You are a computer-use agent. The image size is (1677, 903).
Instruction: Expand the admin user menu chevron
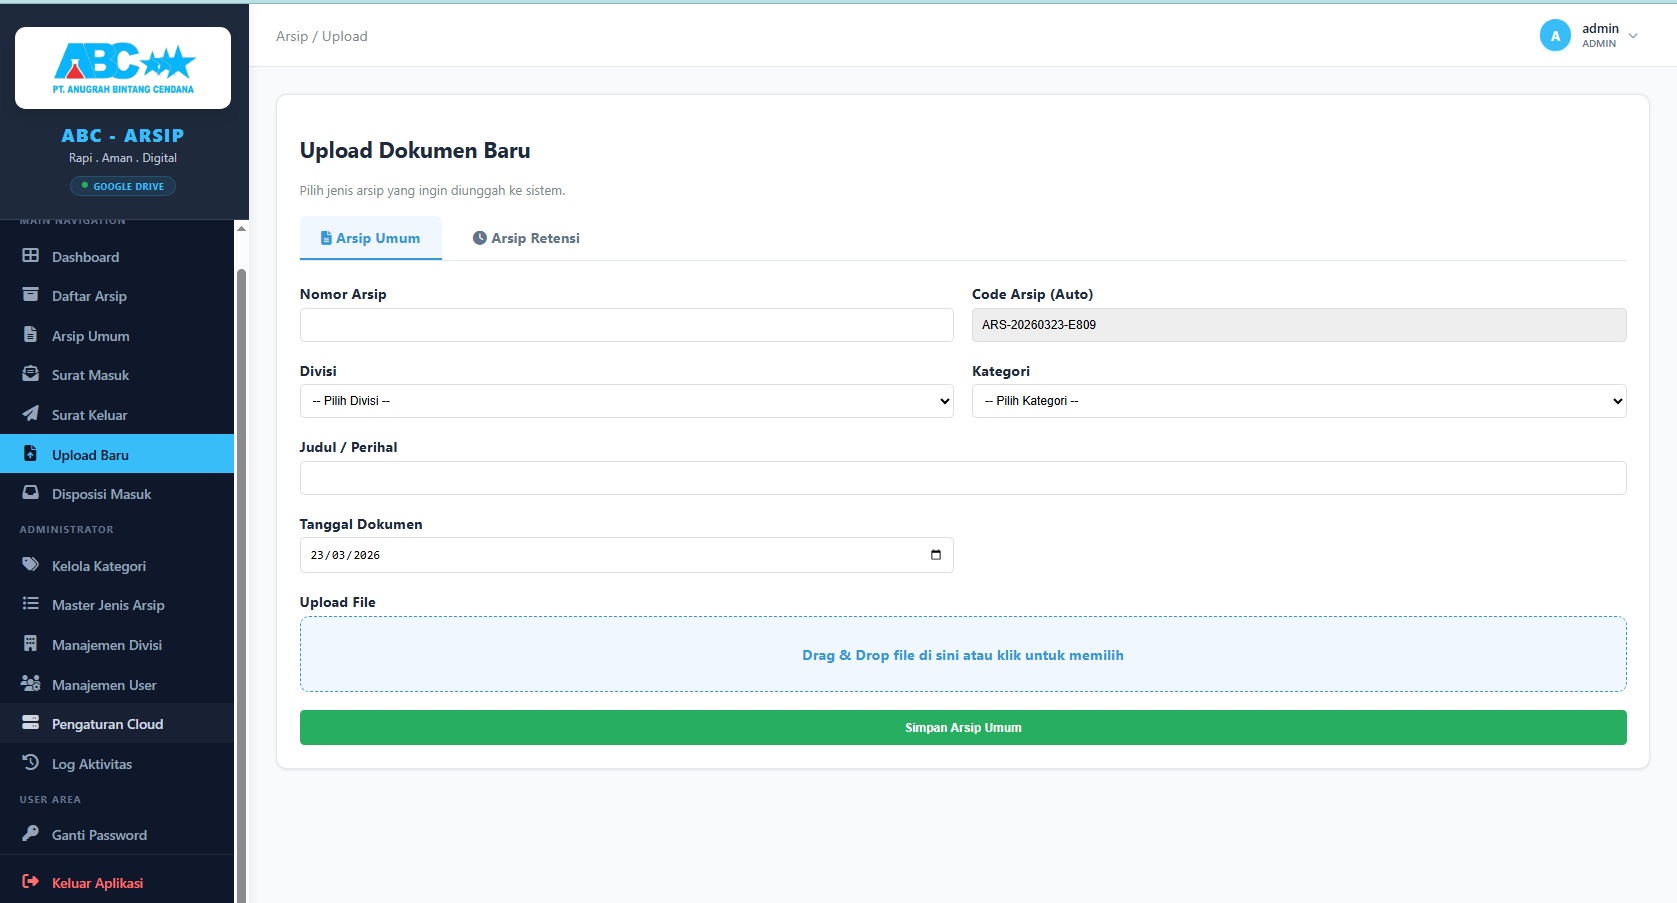[x=1633, y=36]
